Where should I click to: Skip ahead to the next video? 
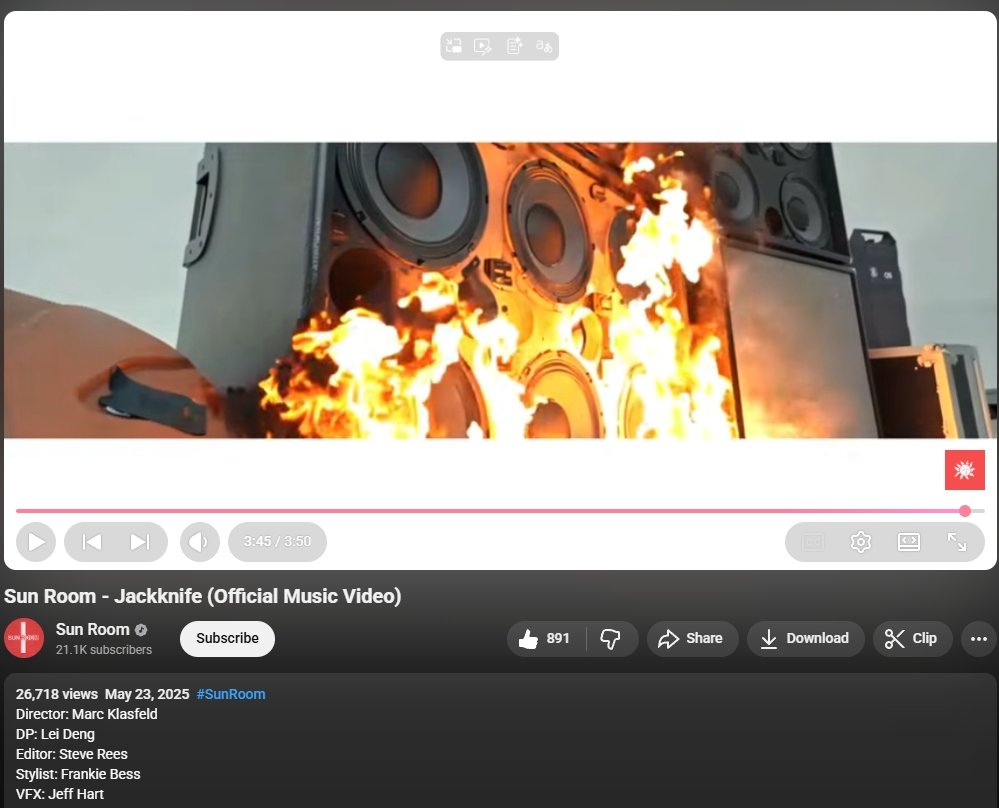[x=140, y=542]
